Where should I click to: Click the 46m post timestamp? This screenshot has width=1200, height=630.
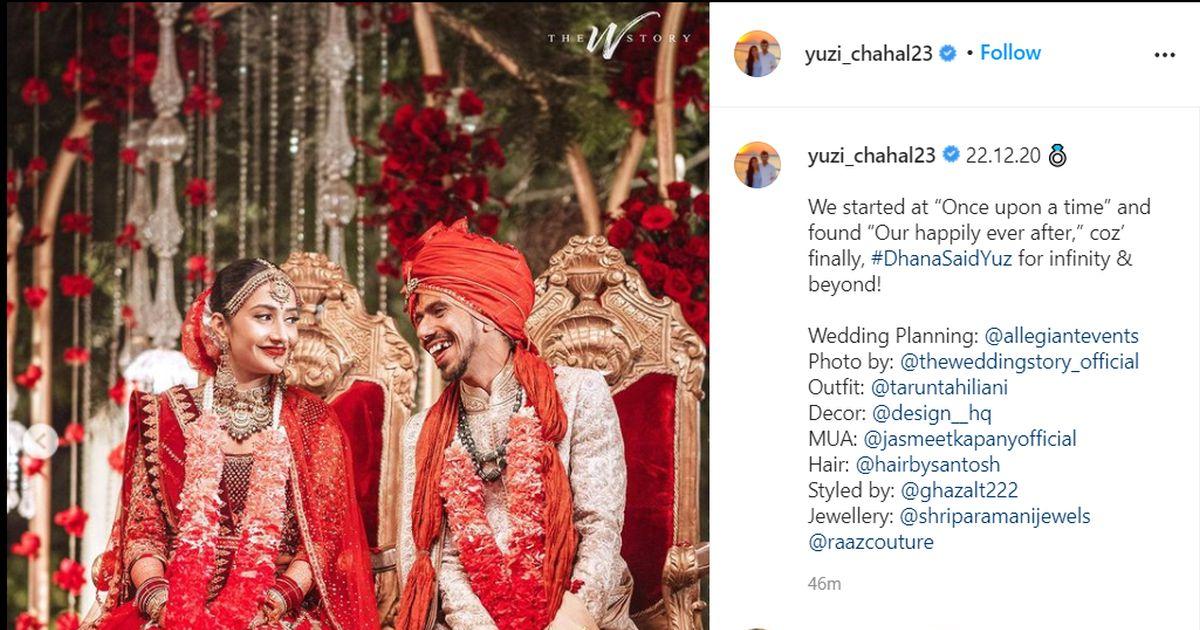[x=824, y=584]
